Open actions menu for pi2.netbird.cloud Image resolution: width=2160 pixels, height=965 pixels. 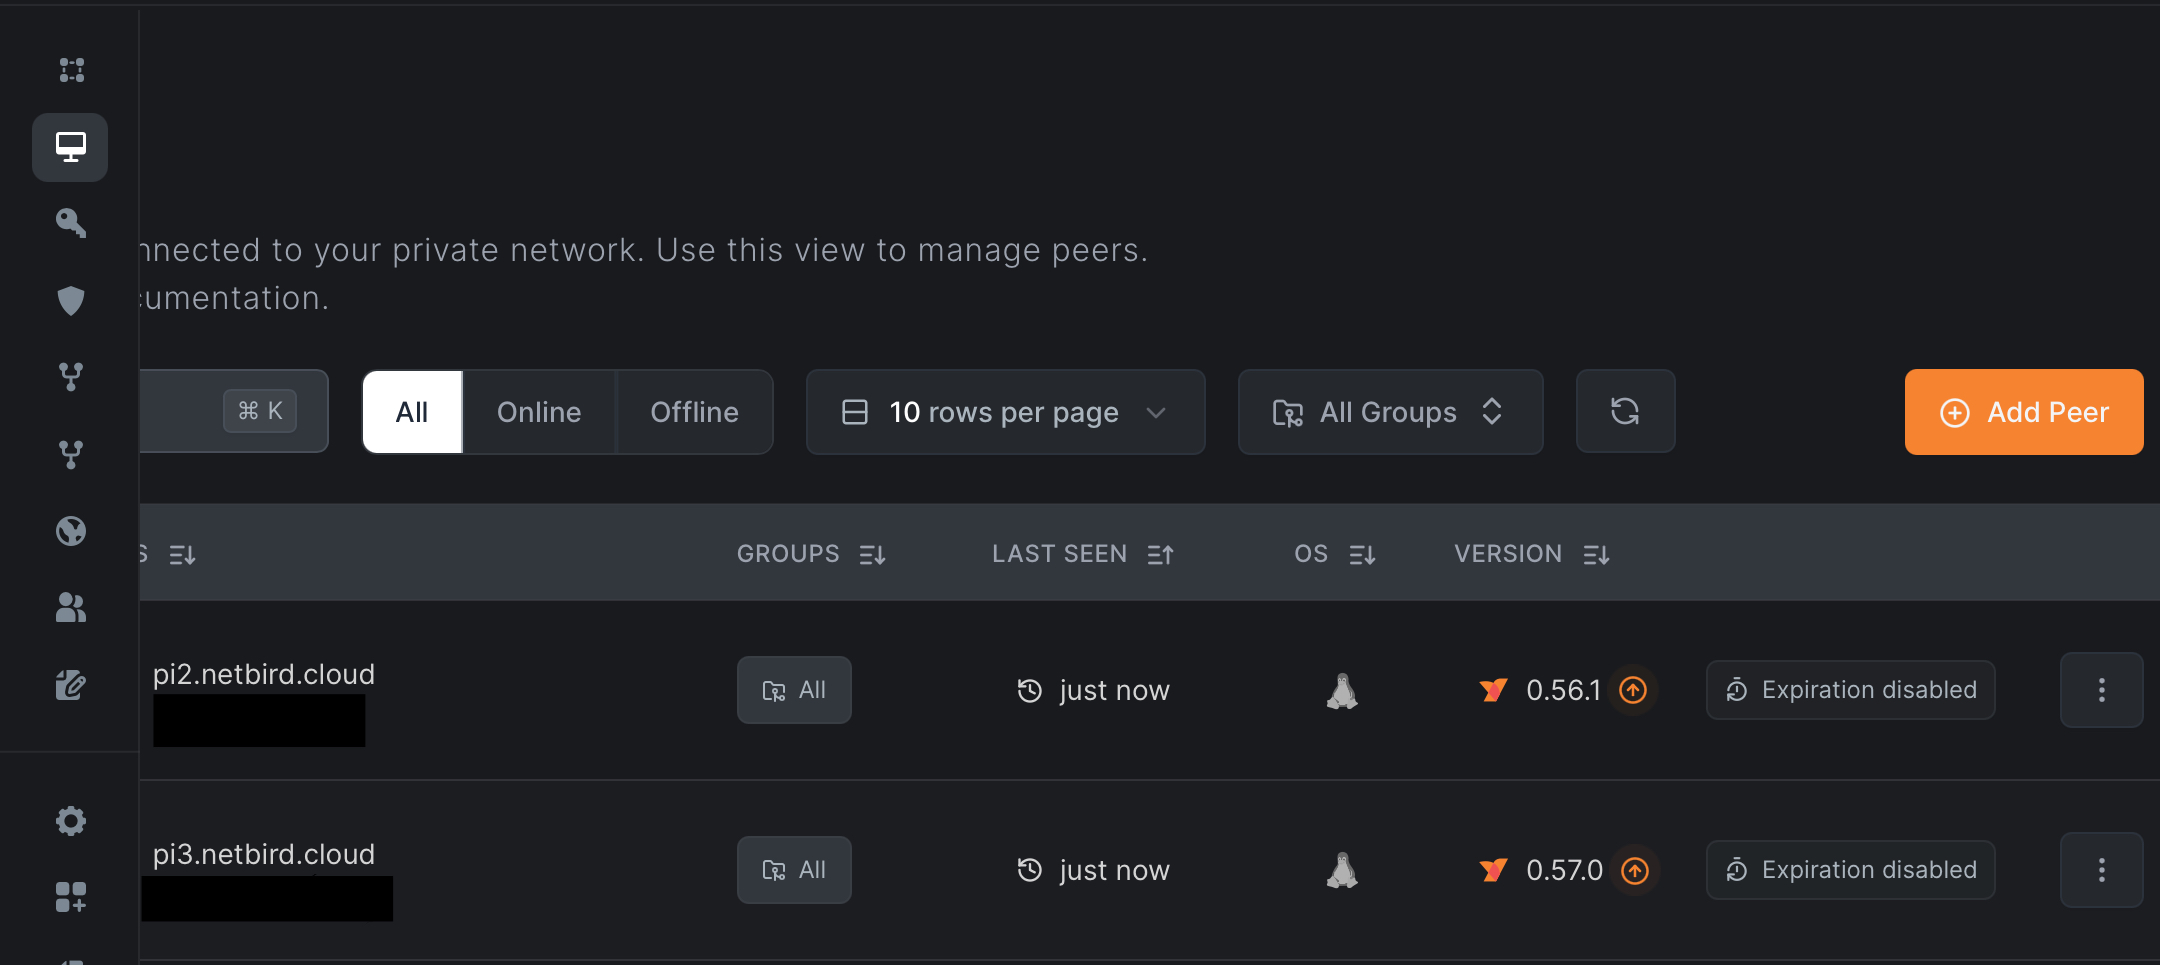(2101, 690)
